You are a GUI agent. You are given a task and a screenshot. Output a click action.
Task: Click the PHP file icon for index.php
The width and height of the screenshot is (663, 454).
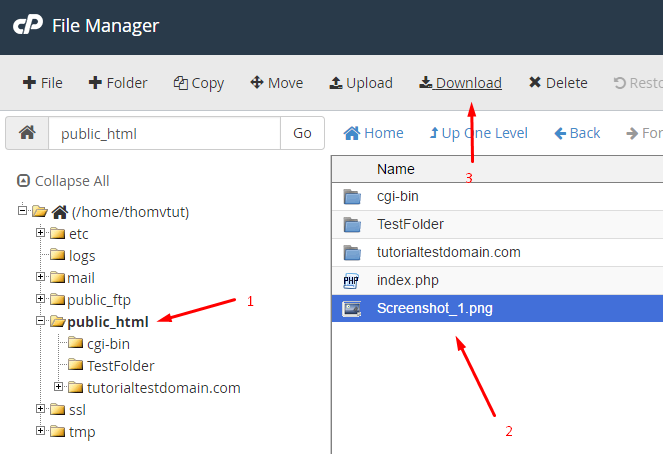[x=351, y=281]
